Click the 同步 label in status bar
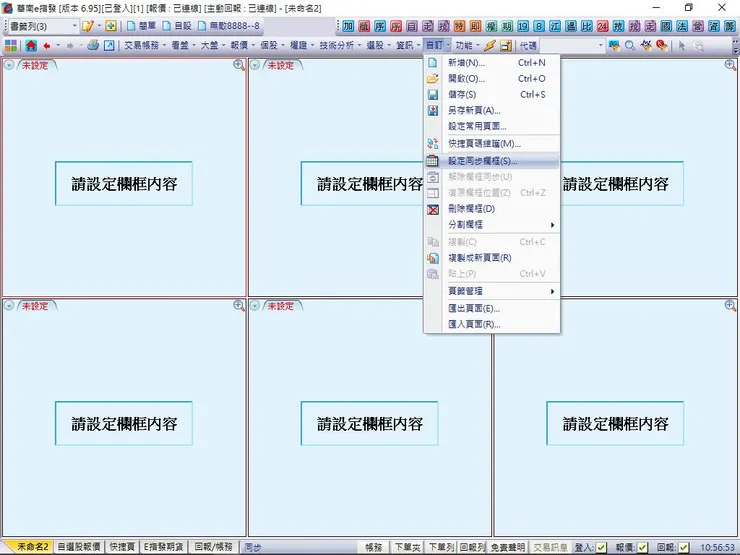The height and width of the screenshot is (555, 740). point(253,547)
